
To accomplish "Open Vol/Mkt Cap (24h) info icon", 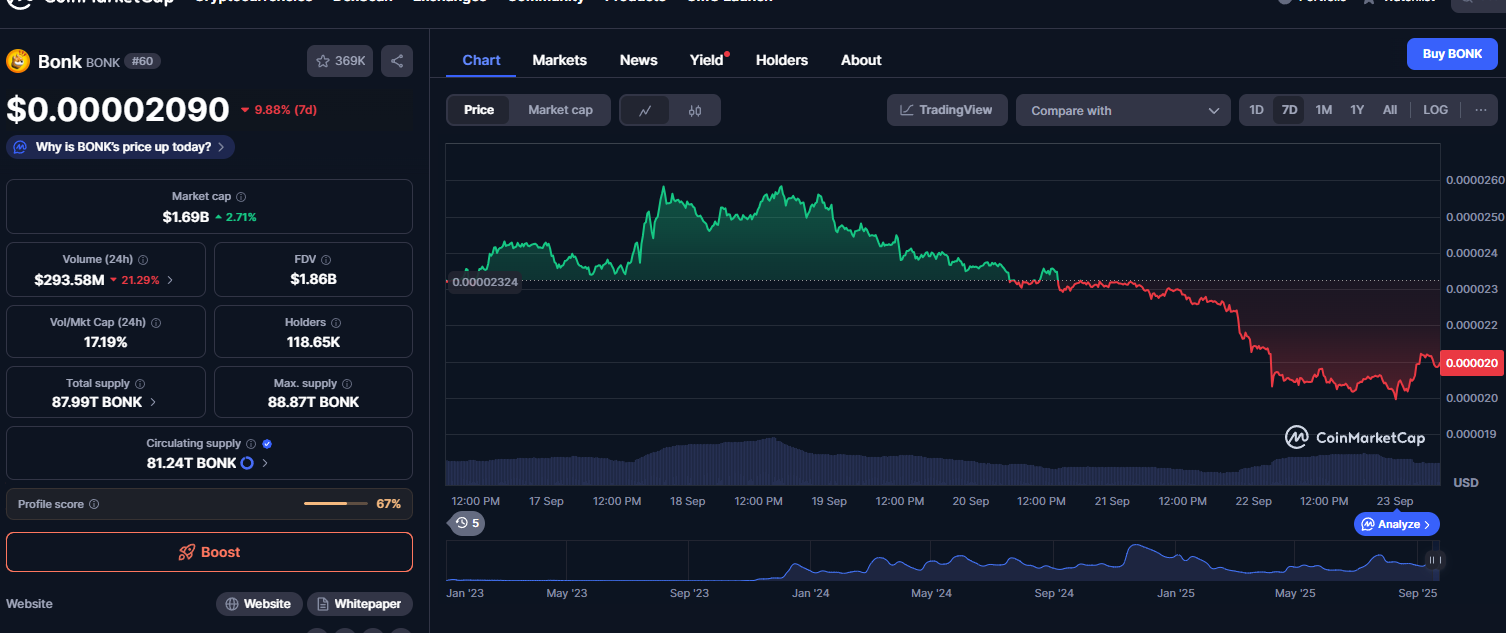I will click(156, 323).
